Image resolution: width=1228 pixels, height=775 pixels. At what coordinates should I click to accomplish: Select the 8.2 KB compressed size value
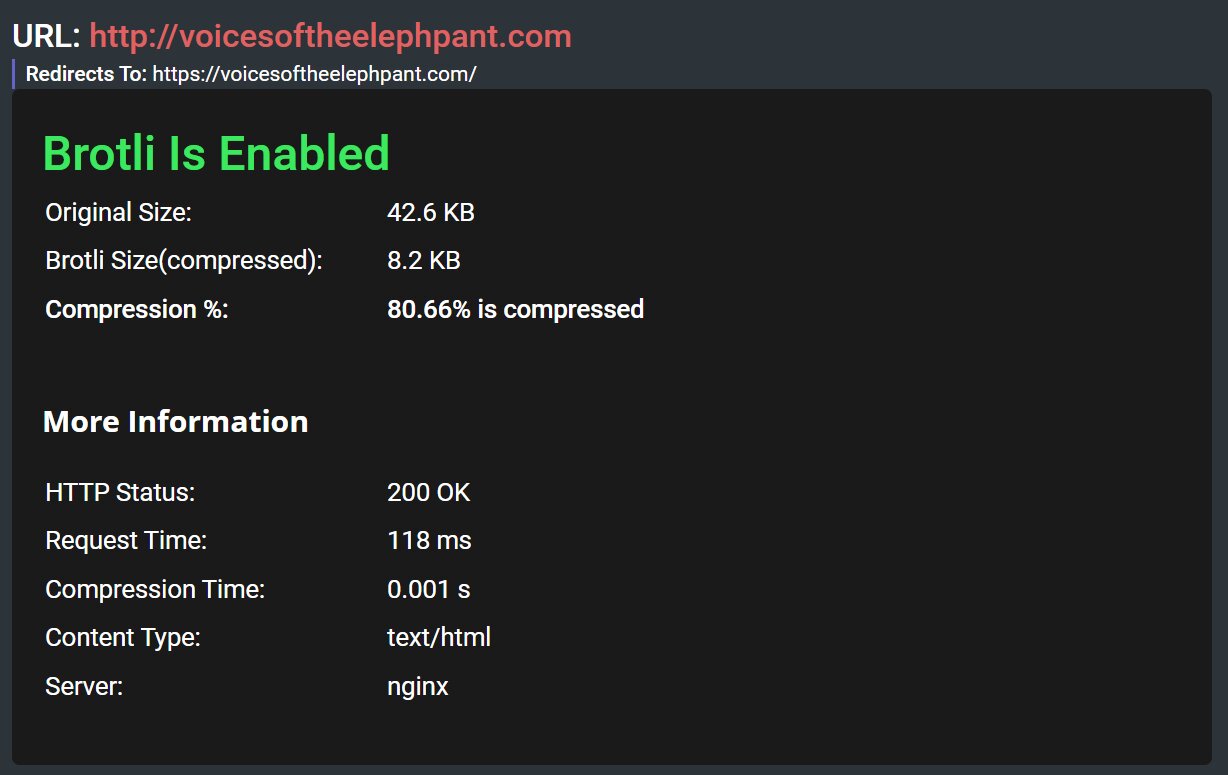tap(423, 261)
